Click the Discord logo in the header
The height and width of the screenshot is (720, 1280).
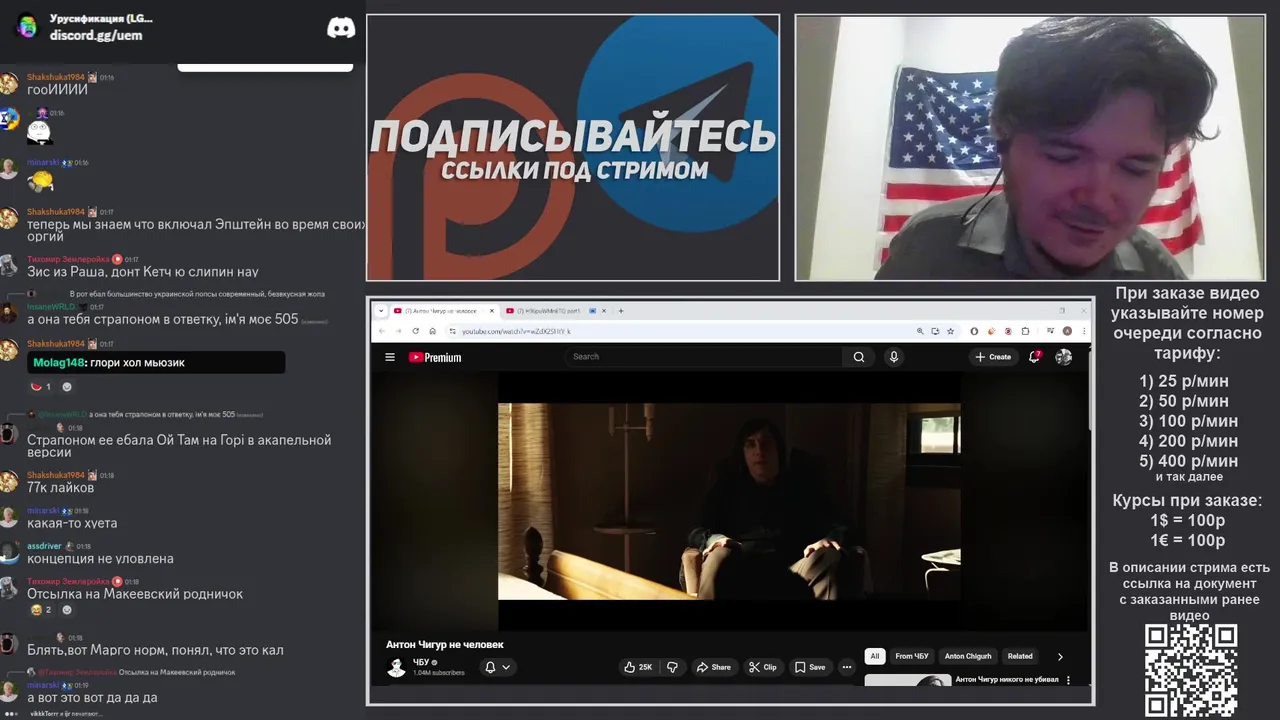341,28
